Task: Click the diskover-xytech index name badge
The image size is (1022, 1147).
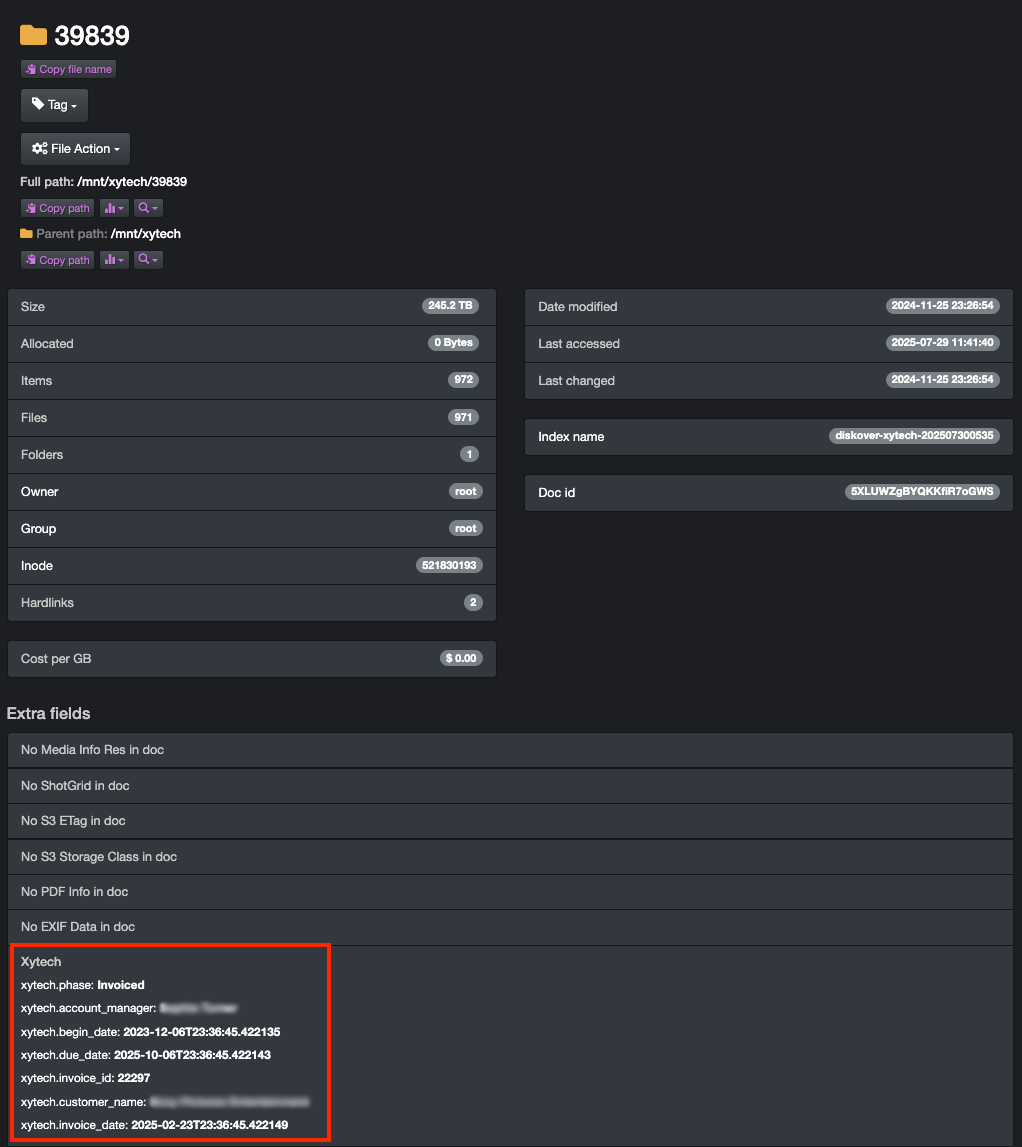Action: (x=914, y=436)
